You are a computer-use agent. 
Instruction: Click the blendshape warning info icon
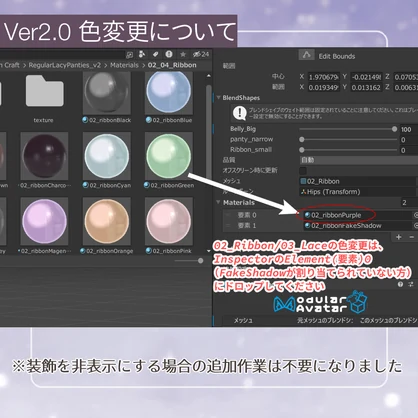tap(239, 113)
